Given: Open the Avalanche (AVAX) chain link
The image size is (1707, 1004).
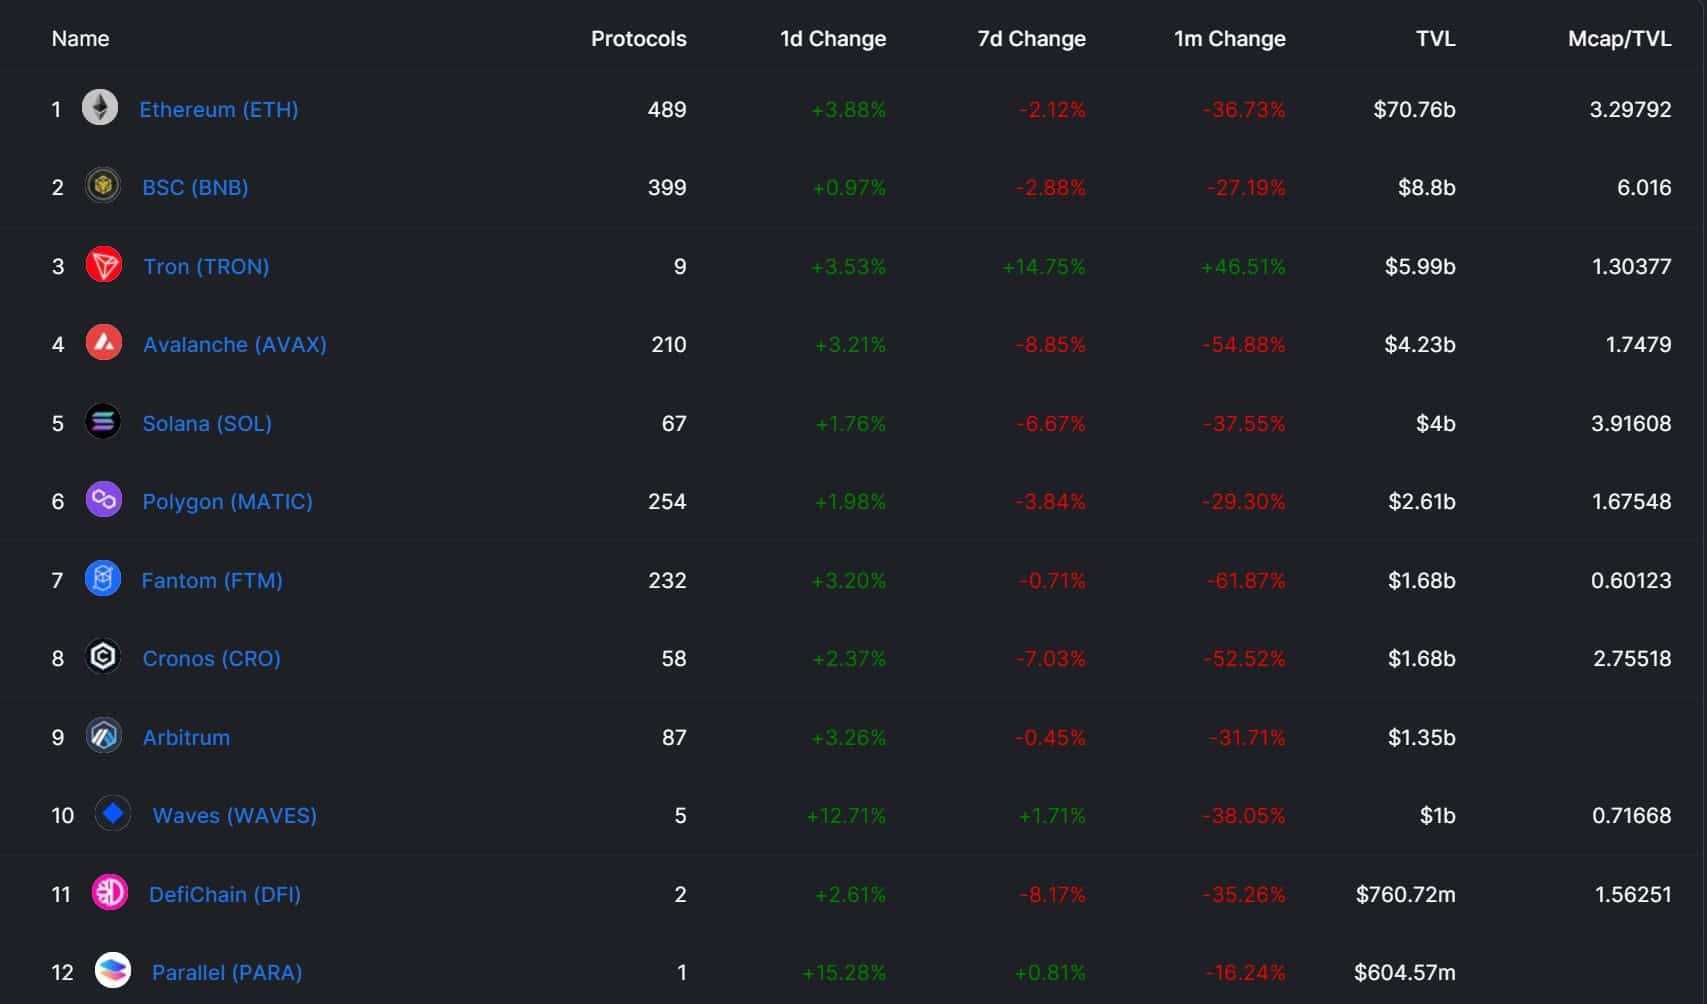Looking at the screenshot, I should 234,344.
